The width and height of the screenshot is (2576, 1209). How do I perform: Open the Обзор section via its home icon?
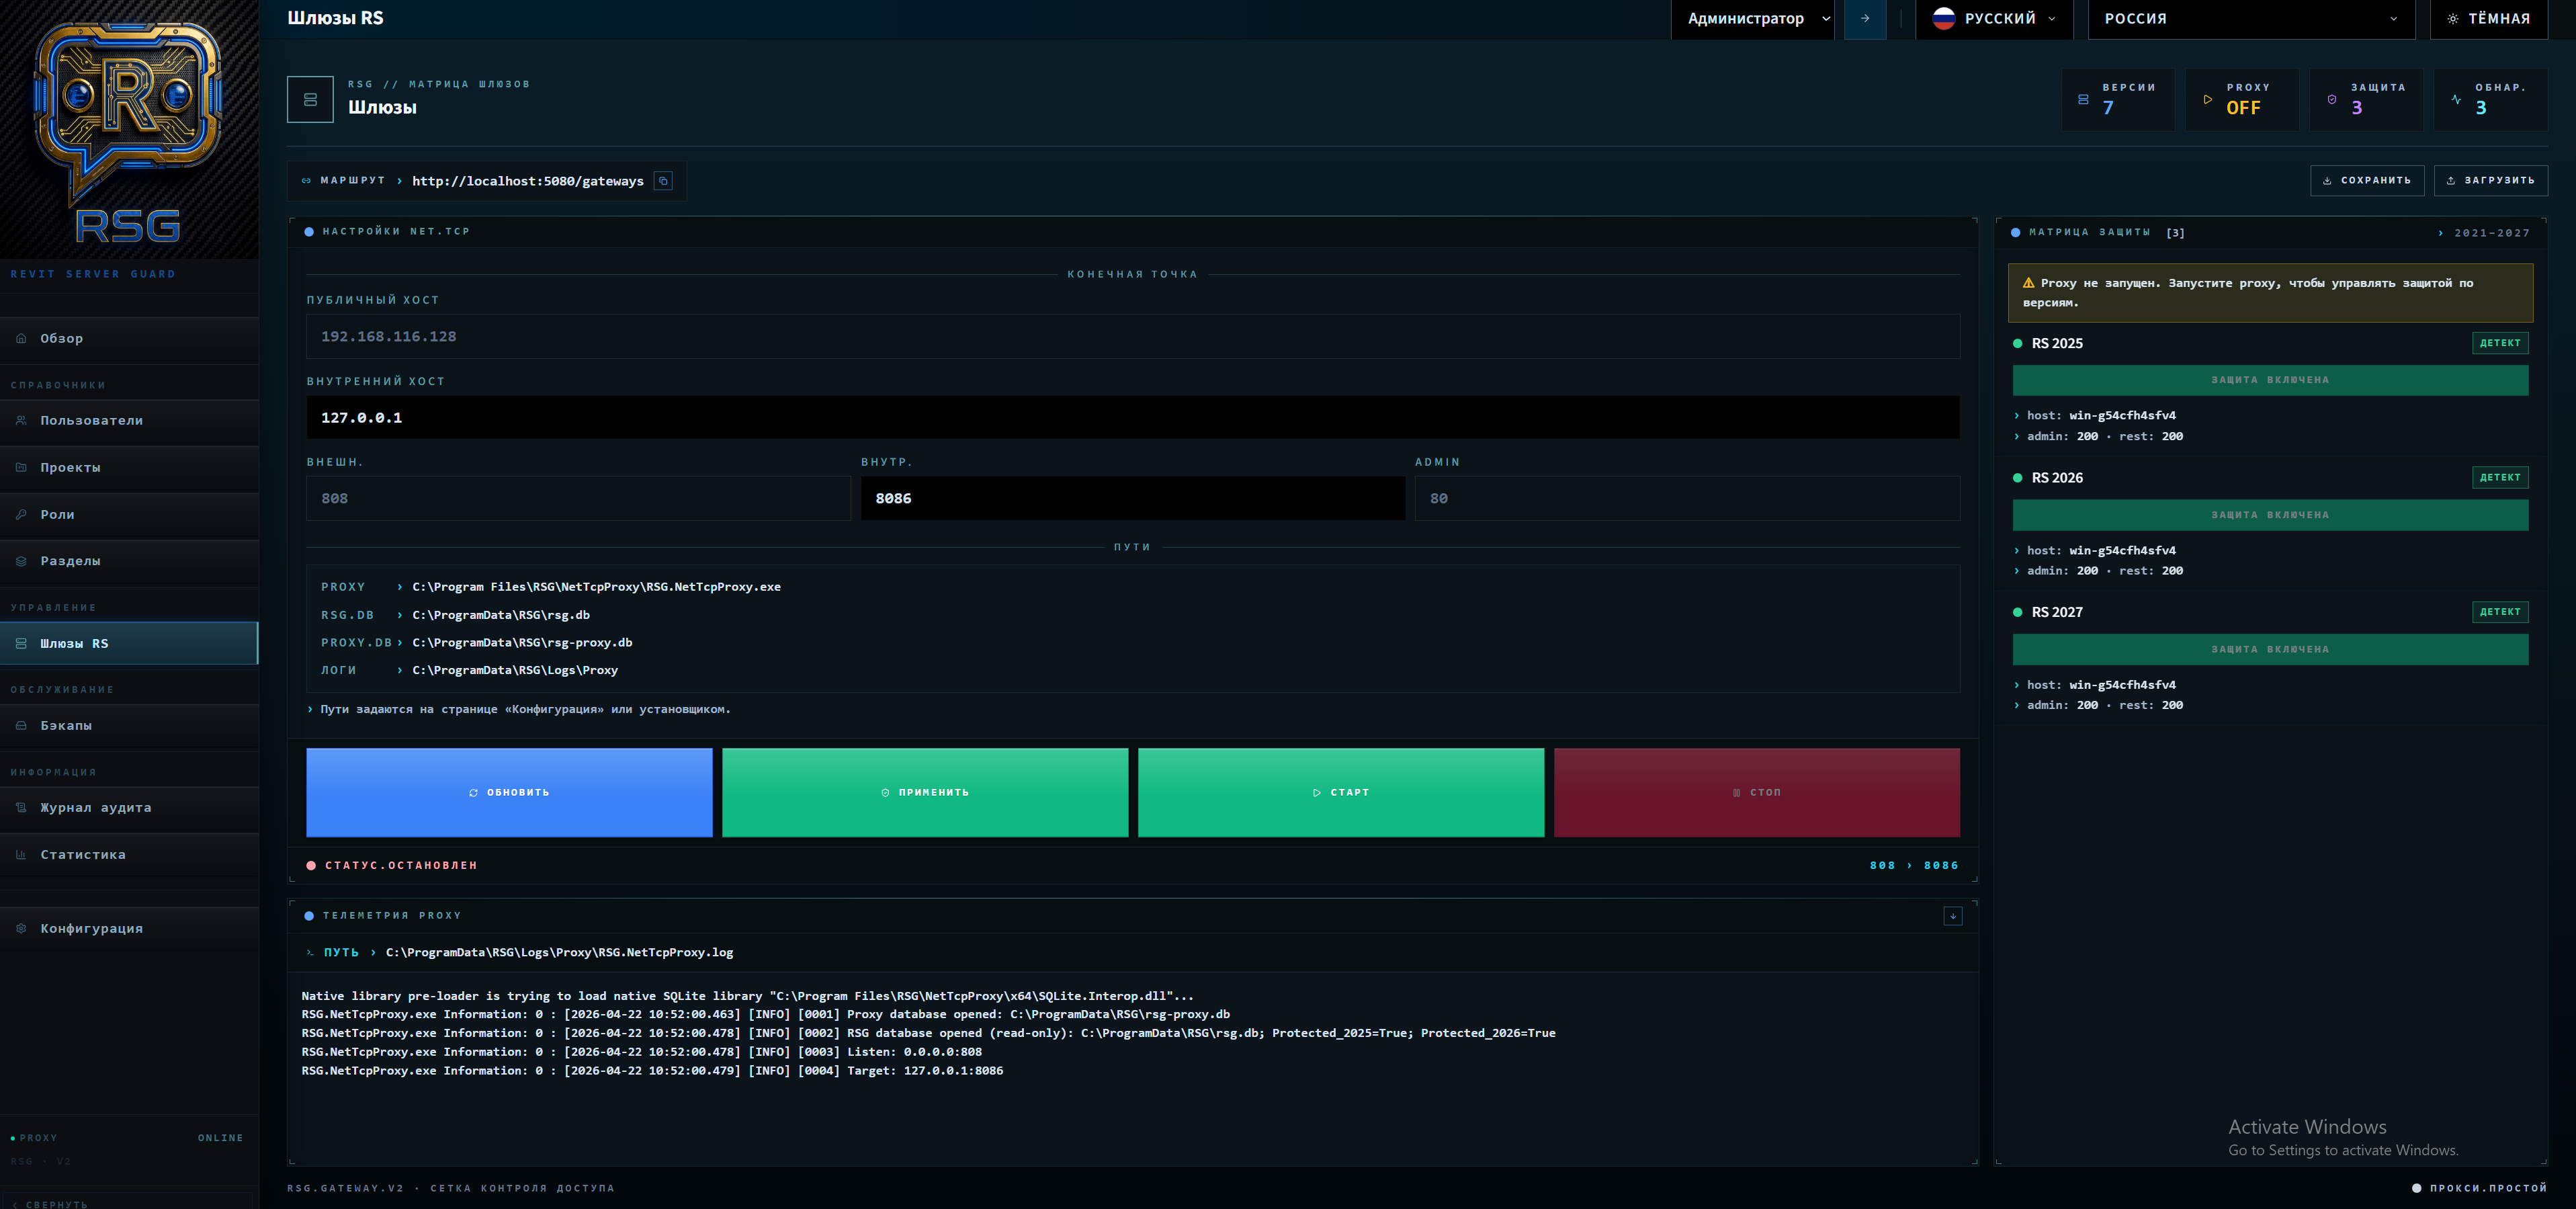22,338
